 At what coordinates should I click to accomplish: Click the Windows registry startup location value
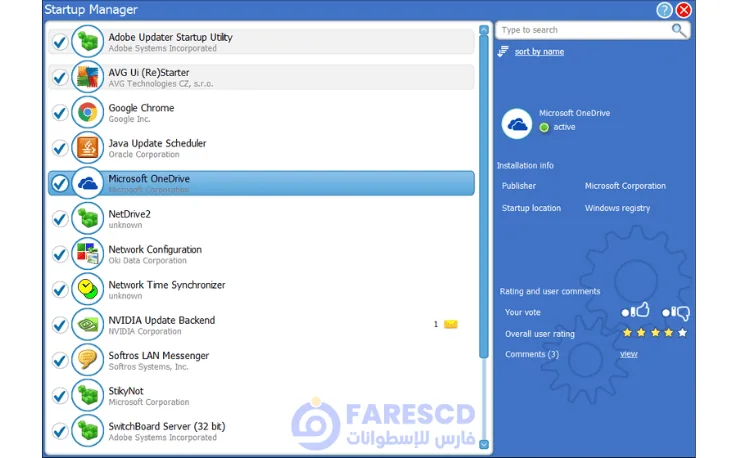pyautogui.click(x=617, y=208)
